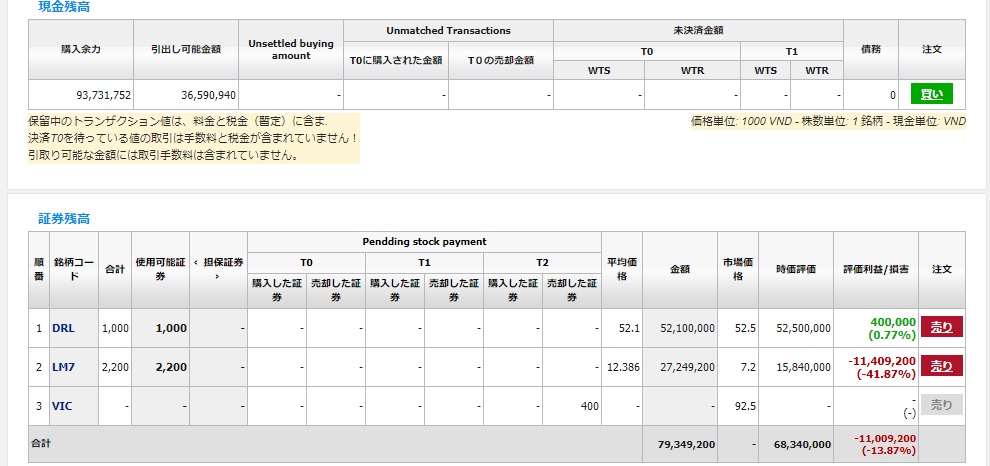This screenshot has height=466, width=990.
Task: Click the 市場価格 column header
Action: coord(738,269)
